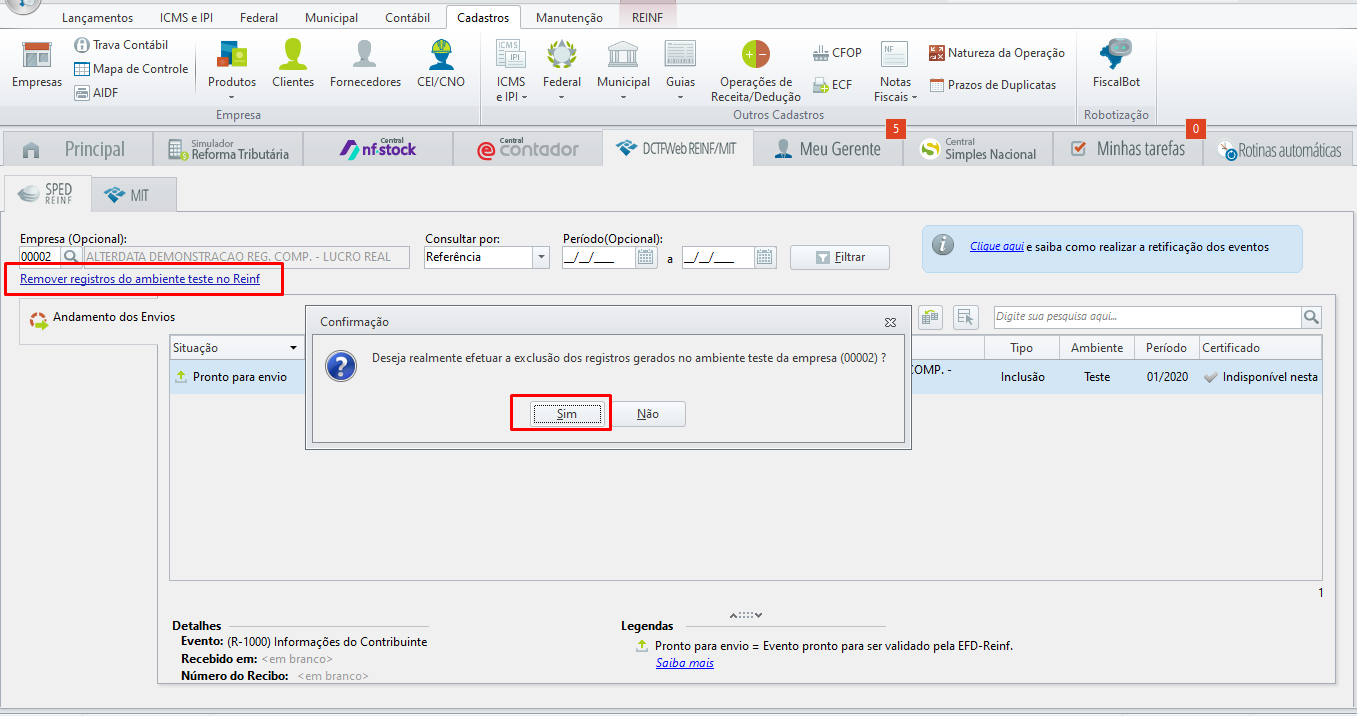
Task: Expand the Consultar por dropdown
Action: (541, 257)
